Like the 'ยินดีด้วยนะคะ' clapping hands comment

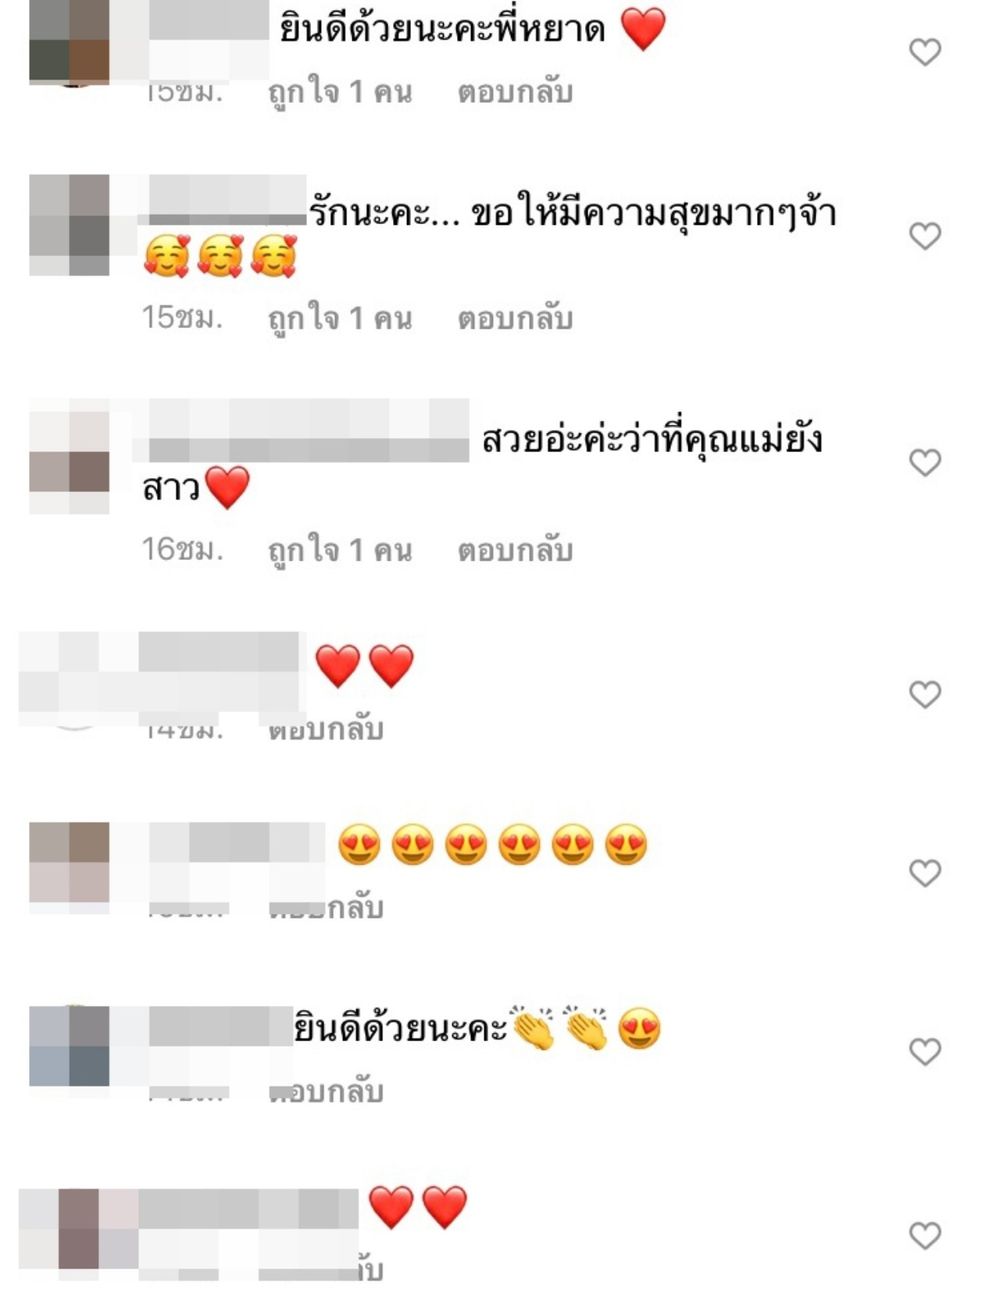tap(925, 1051)
